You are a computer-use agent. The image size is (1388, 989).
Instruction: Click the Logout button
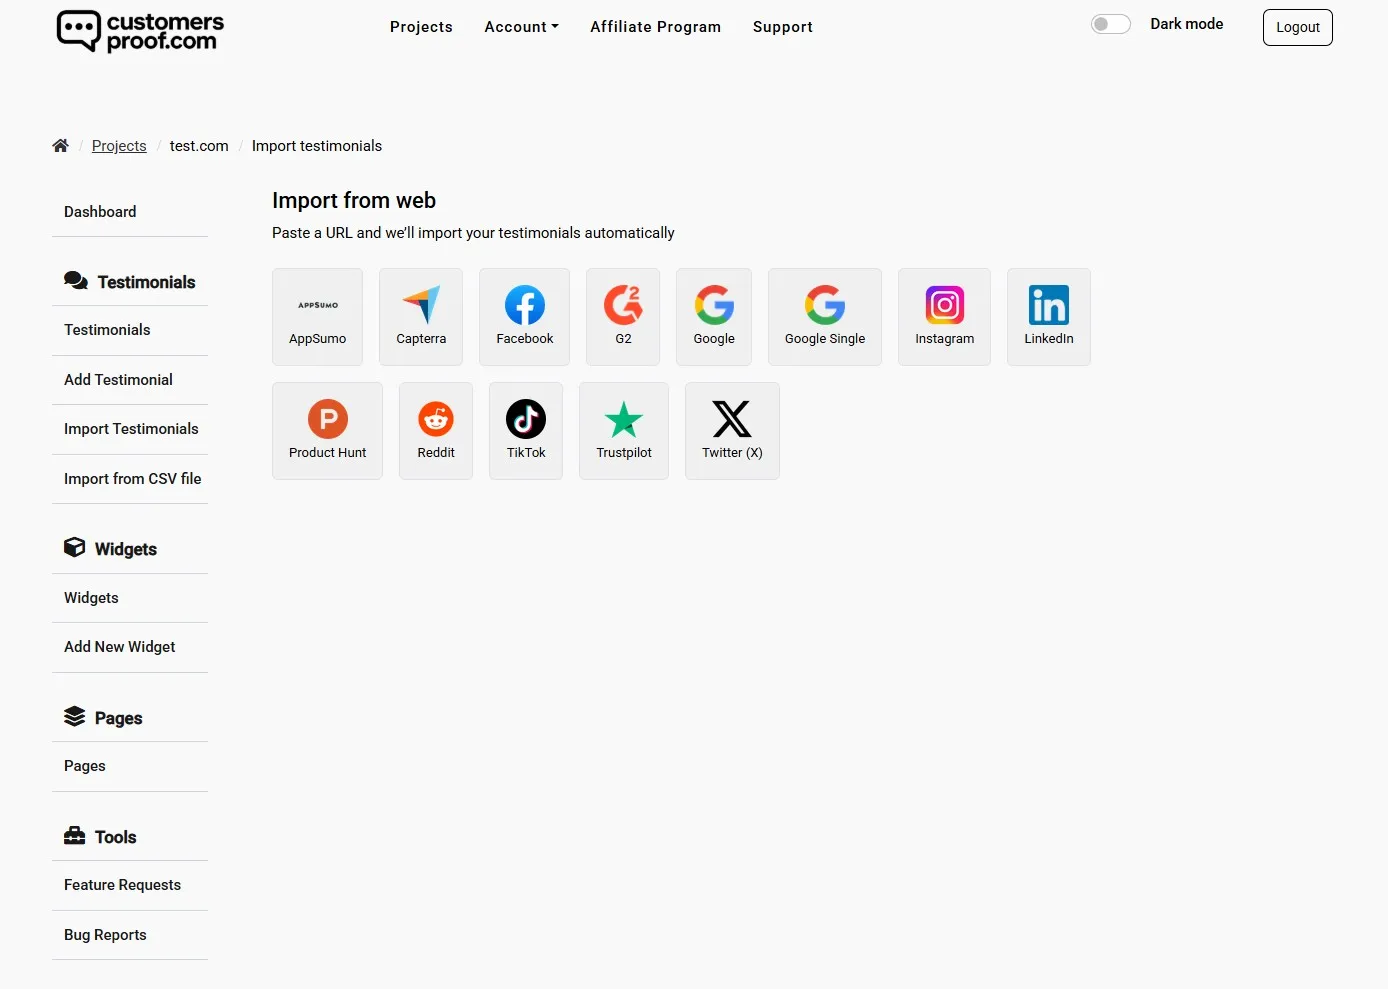1297,27
